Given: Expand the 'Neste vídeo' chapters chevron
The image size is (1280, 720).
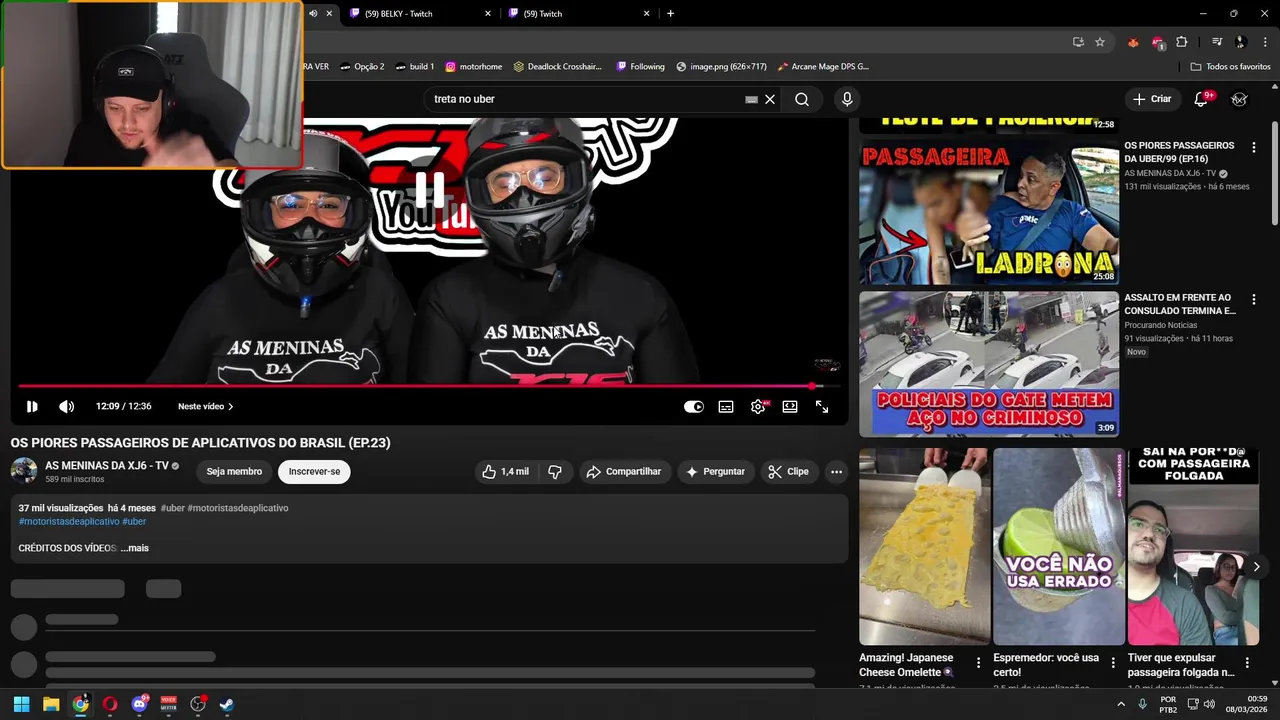Looking at the screenshot, I should pos(231,407).
